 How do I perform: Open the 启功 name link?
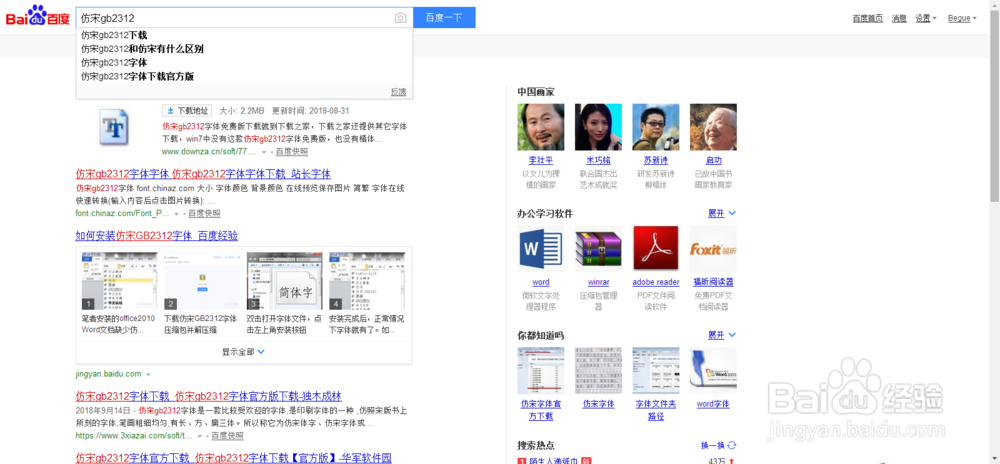(x=713, y=161)
